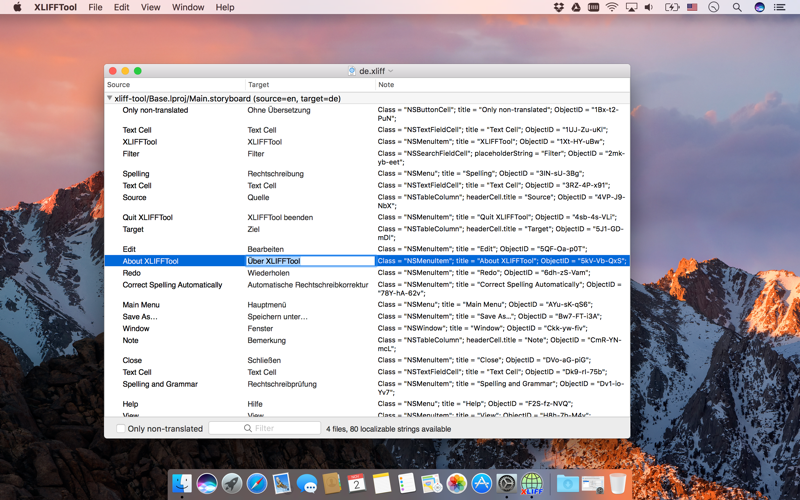Viewport: 800px width, 500px height.
Task: Enable the Only non-translated checkbox
Action: coord(121,429)
